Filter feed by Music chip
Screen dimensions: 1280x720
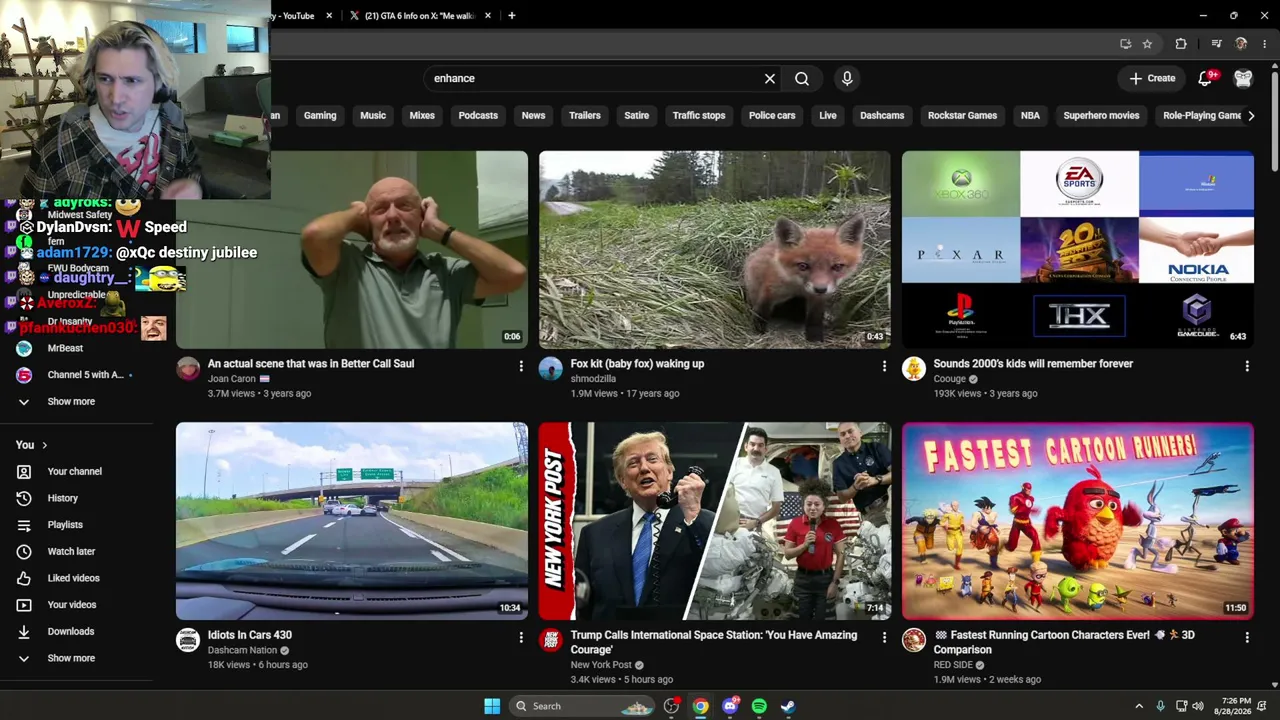[x=373, y=116]
